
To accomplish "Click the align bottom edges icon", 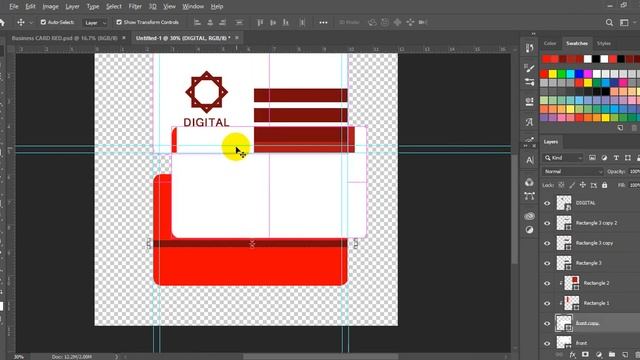I will [286, 22].
